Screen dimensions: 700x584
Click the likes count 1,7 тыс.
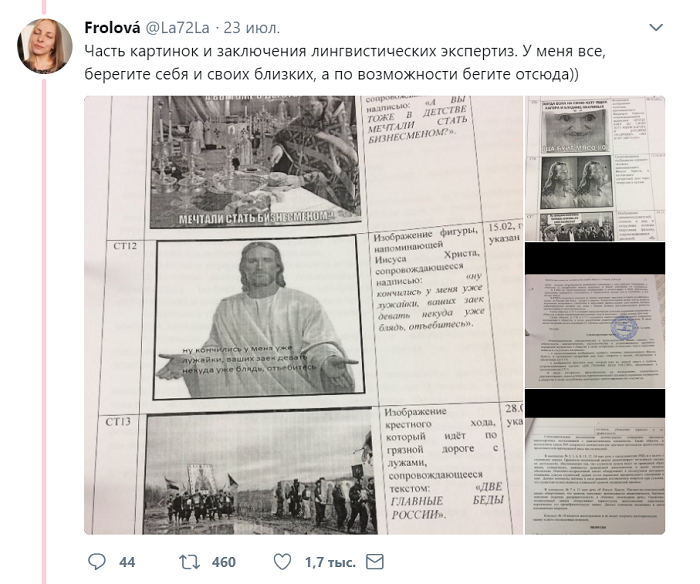point(330,562)
